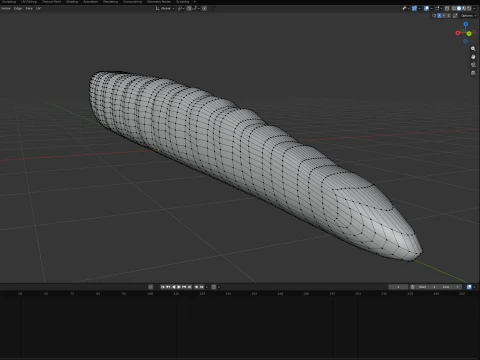
Task: Open the Global transform orientation dropdown
Action: 165,8
